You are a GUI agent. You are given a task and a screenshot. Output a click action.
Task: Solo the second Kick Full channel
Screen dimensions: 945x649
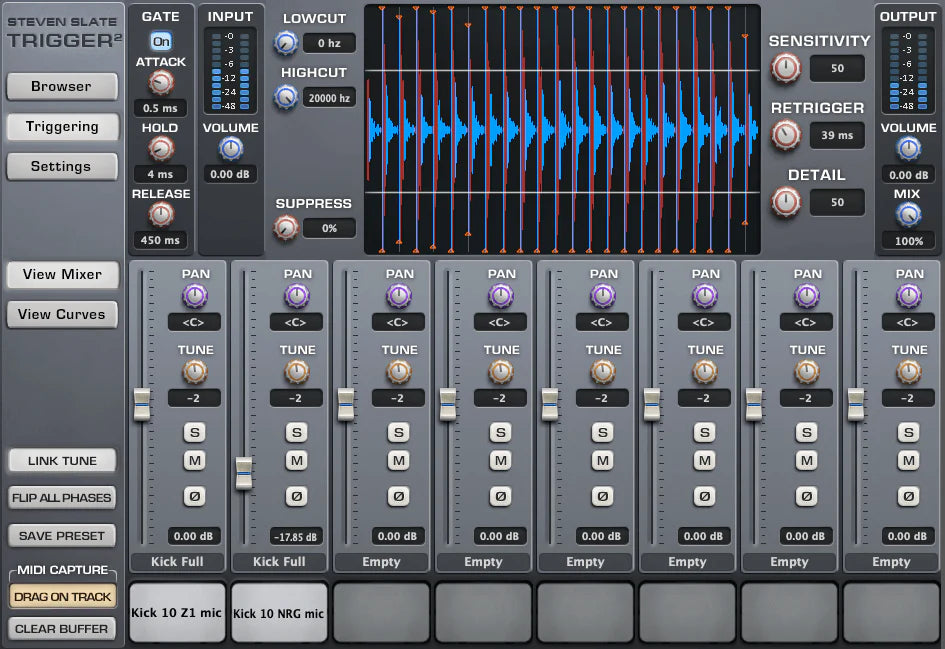(x=296, y=432)
